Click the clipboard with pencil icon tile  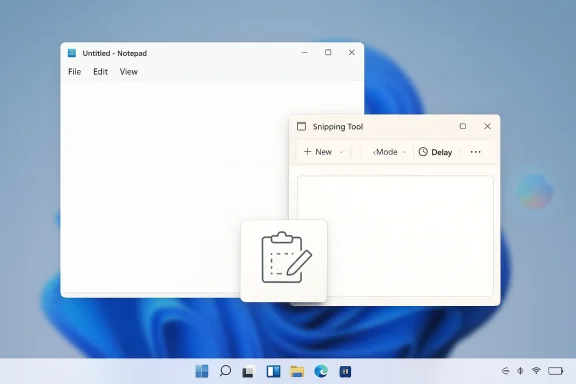[284, 261]
